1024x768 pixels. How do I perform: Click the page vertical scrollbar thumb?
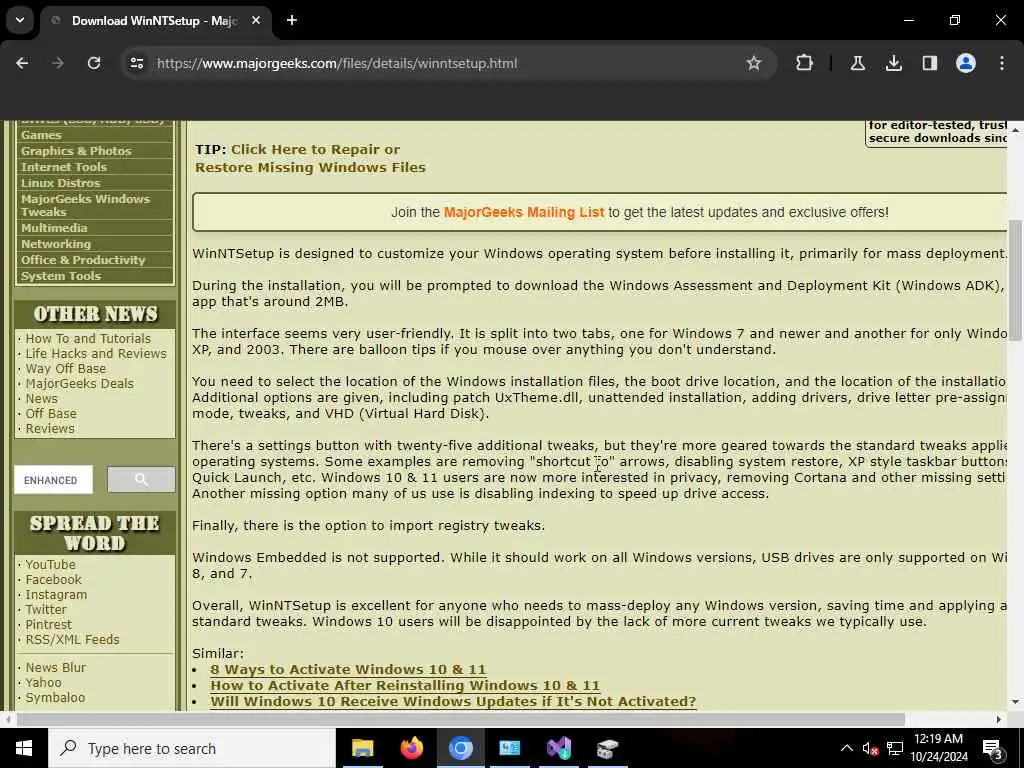click(x=1016, y=281)
